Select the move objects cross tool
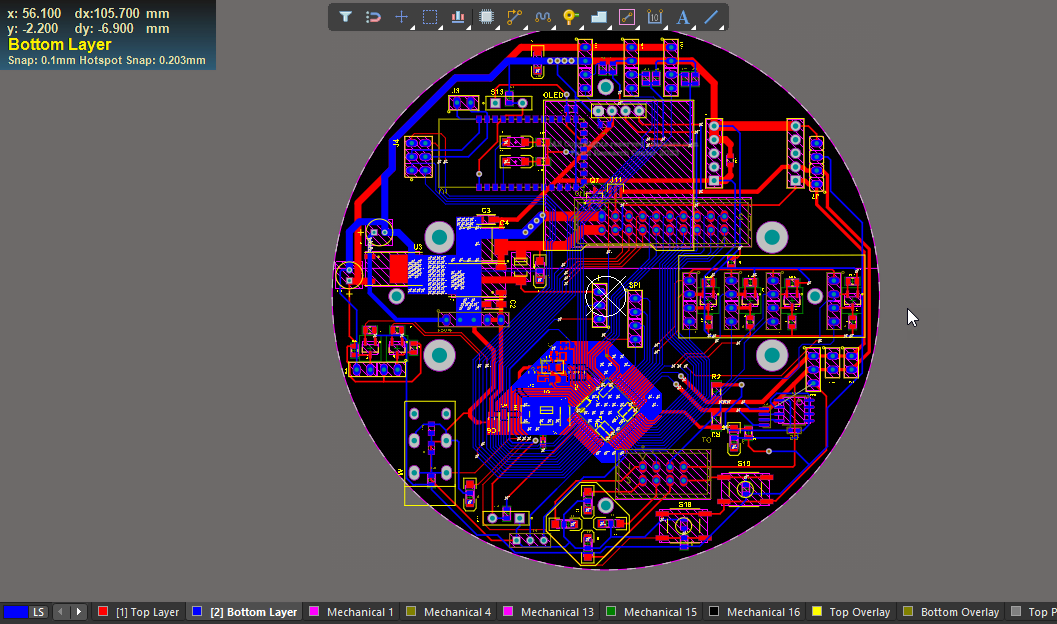Viewport: 1057px width, 624px height. coord(401,17)
